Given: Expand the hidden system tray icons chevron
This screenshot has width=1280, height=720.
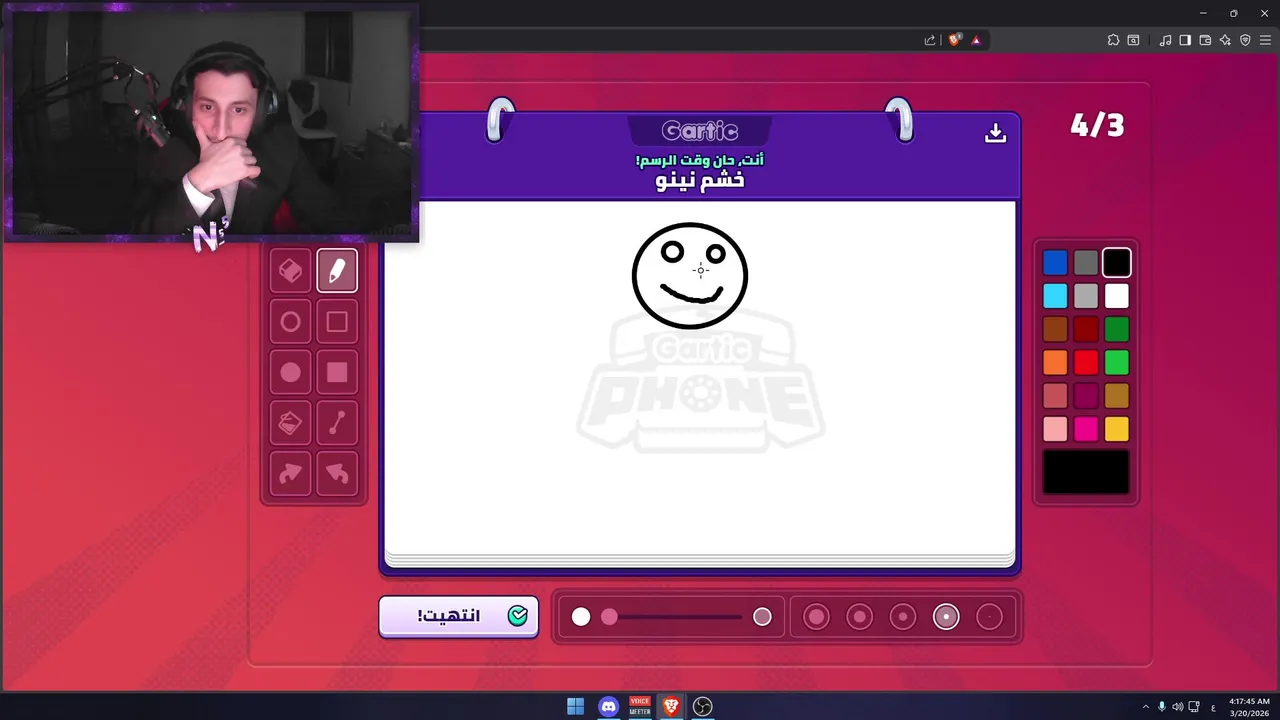Looking at the screenshot, I should (1146, 707).
